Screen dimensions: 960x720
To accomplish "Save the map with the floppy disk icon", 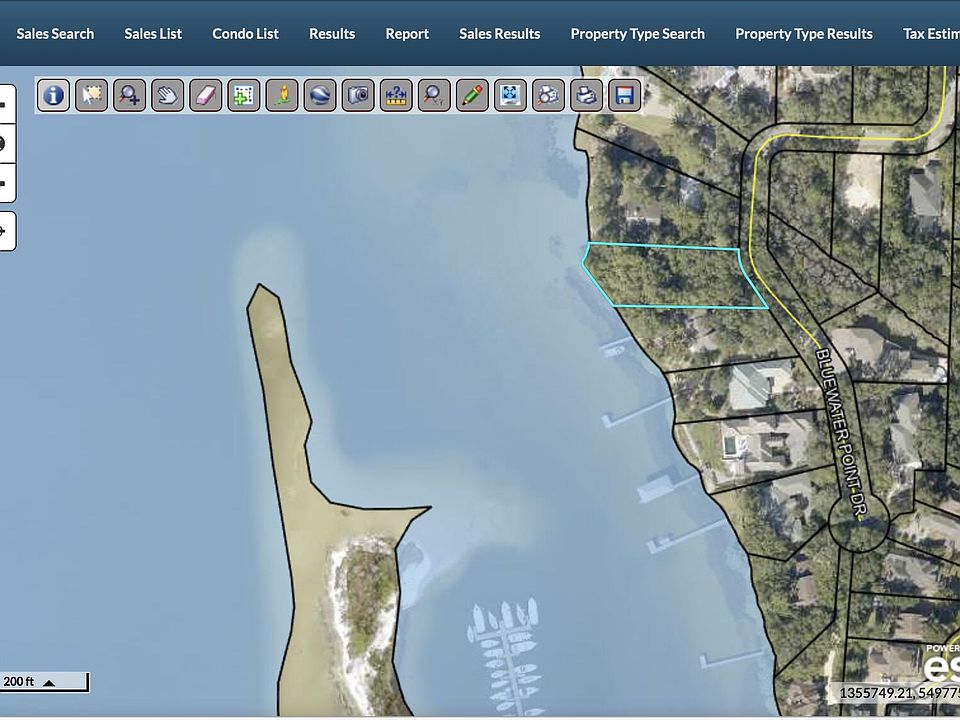I will click(624, 96).
